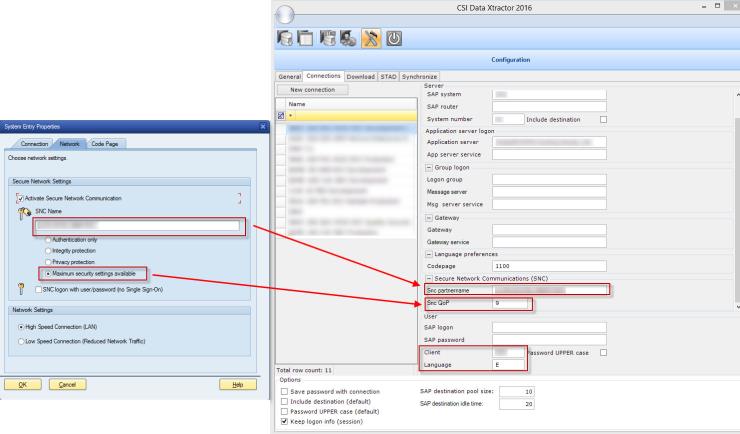Select the Integrity protection radio button
The height and width of the screenshot is (434, 740).
point(48,251)
